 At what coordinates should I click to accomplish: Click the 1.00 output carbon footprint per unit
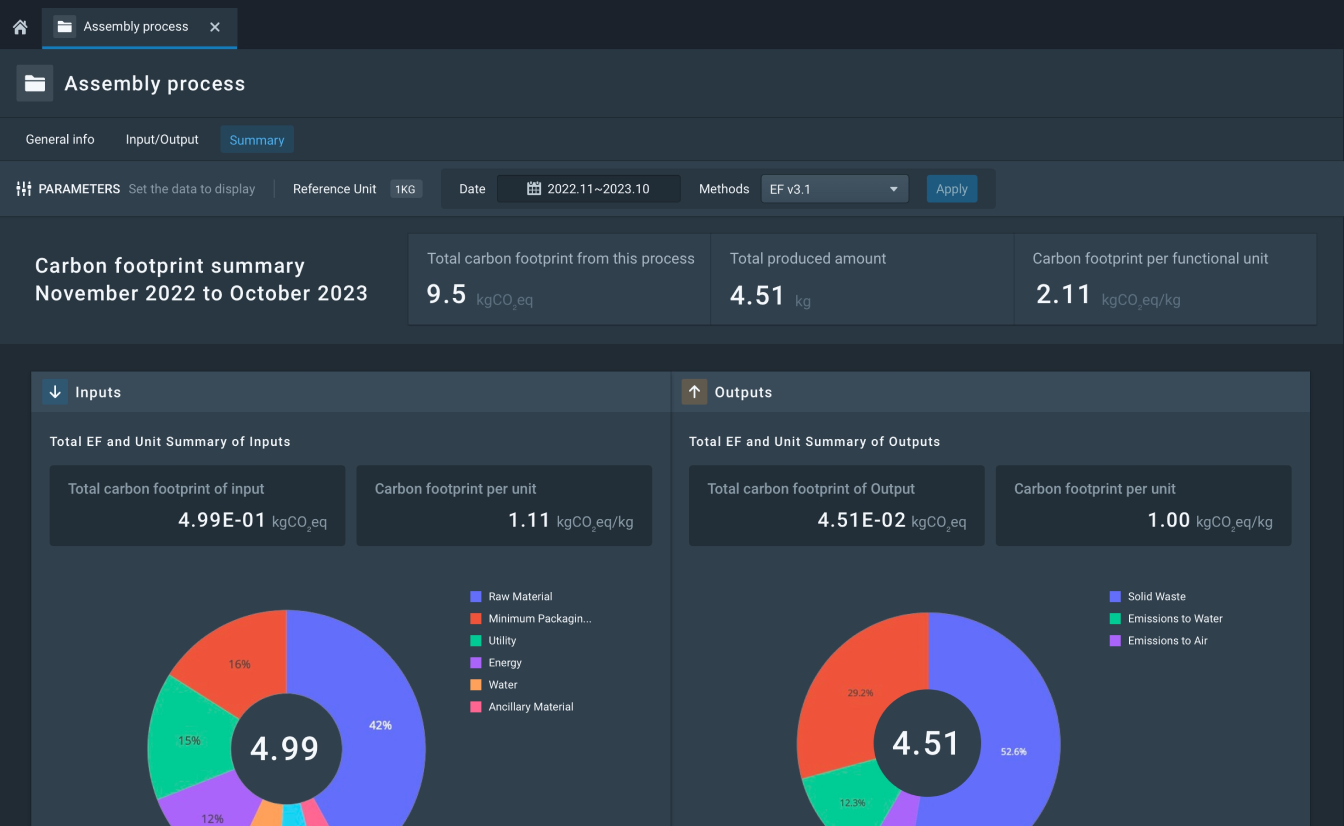1169,519
